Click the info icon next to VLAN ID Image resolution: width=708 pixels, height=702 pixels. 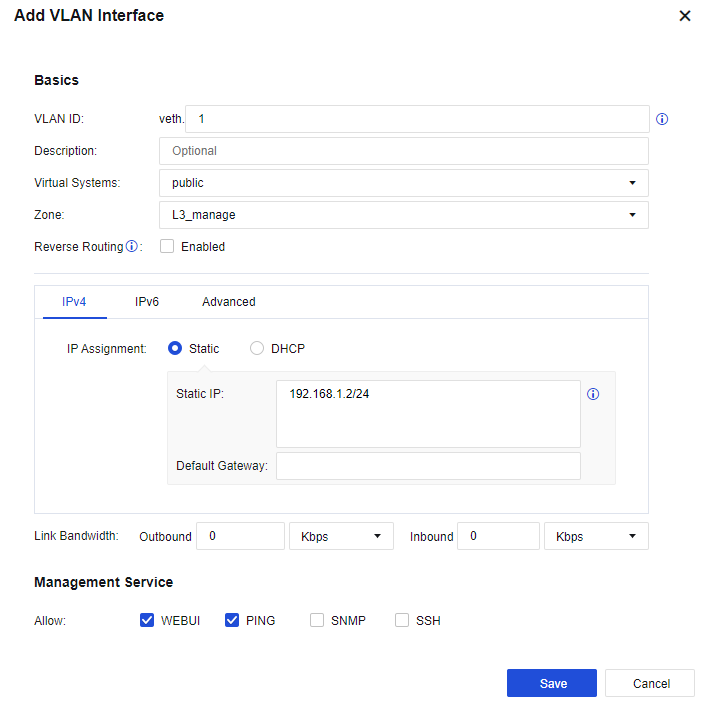click(661, 119)
